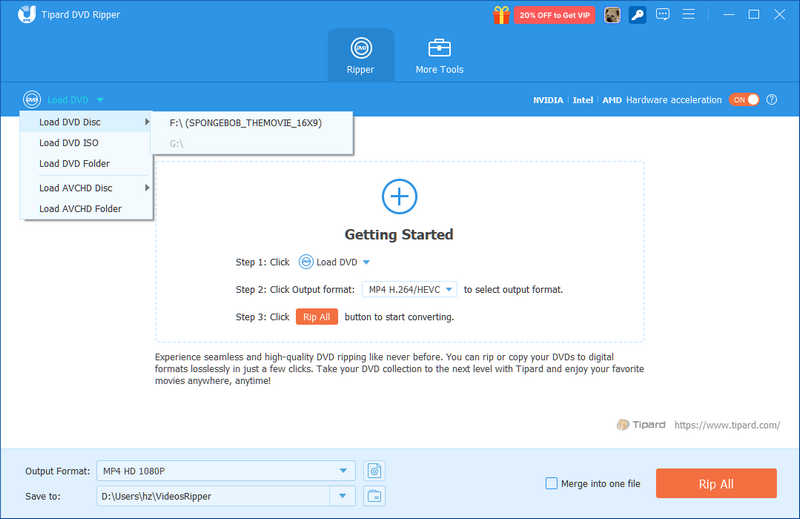Choose Load DVD Folder menu entry

[x=86, y=163]
